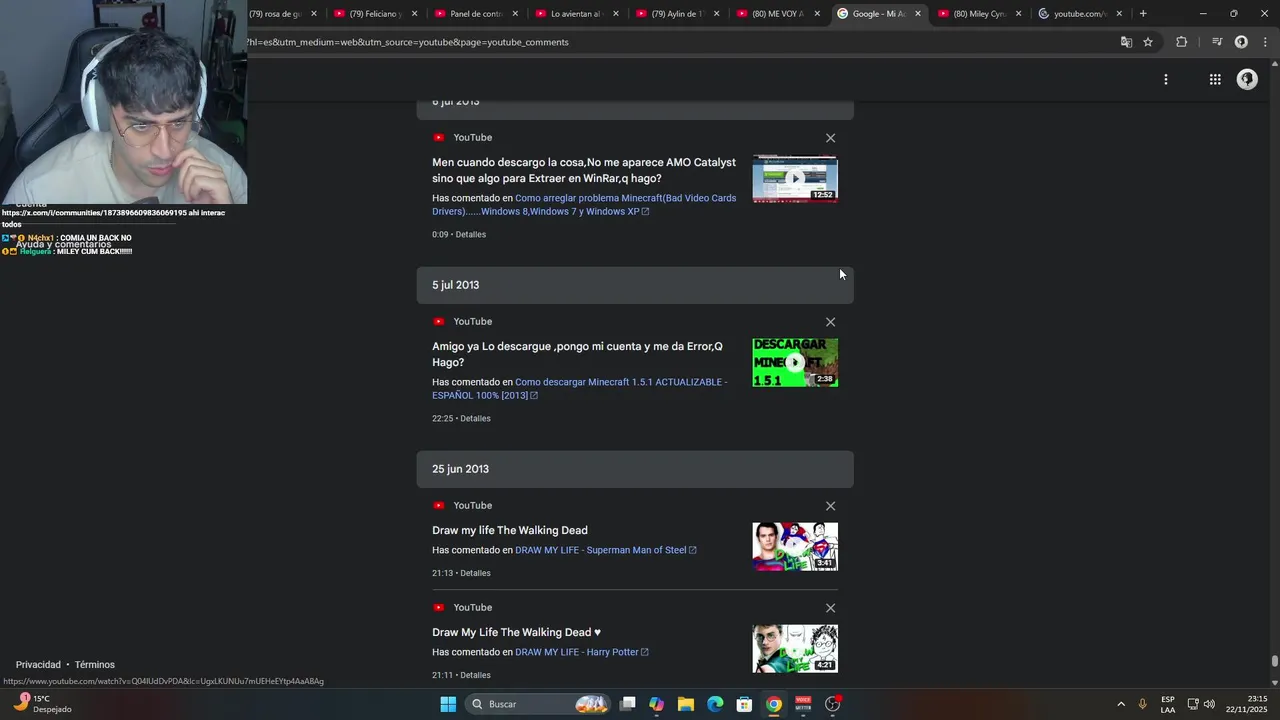This screenshot has width=1280, height=720.
Task: Open the Términos link
Action: pyautogui.click(x=95, y=665)
